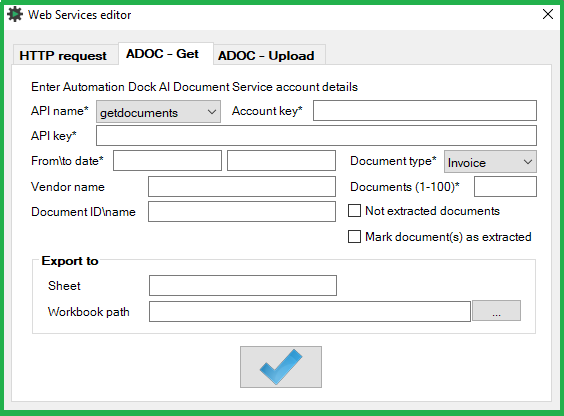
Task: Click the Sheet input field
Action: (x=243, y=285)
